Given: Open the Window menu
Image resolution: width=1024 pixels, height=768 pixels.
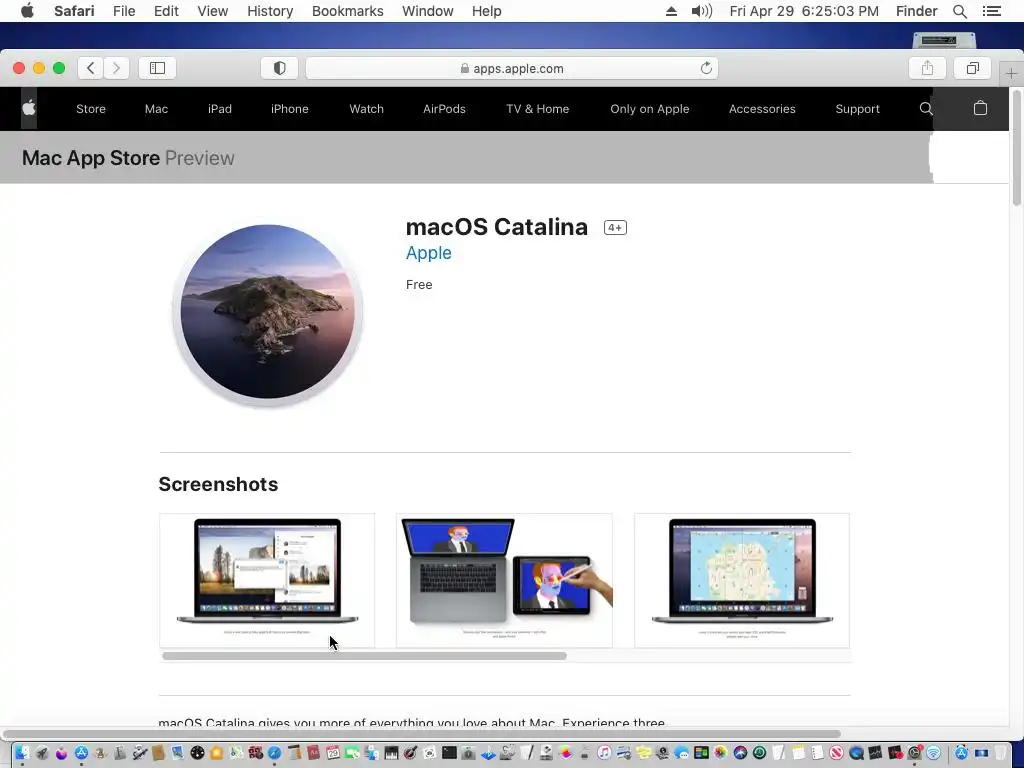Looking at the screenshot, I should tap(428, 11).
